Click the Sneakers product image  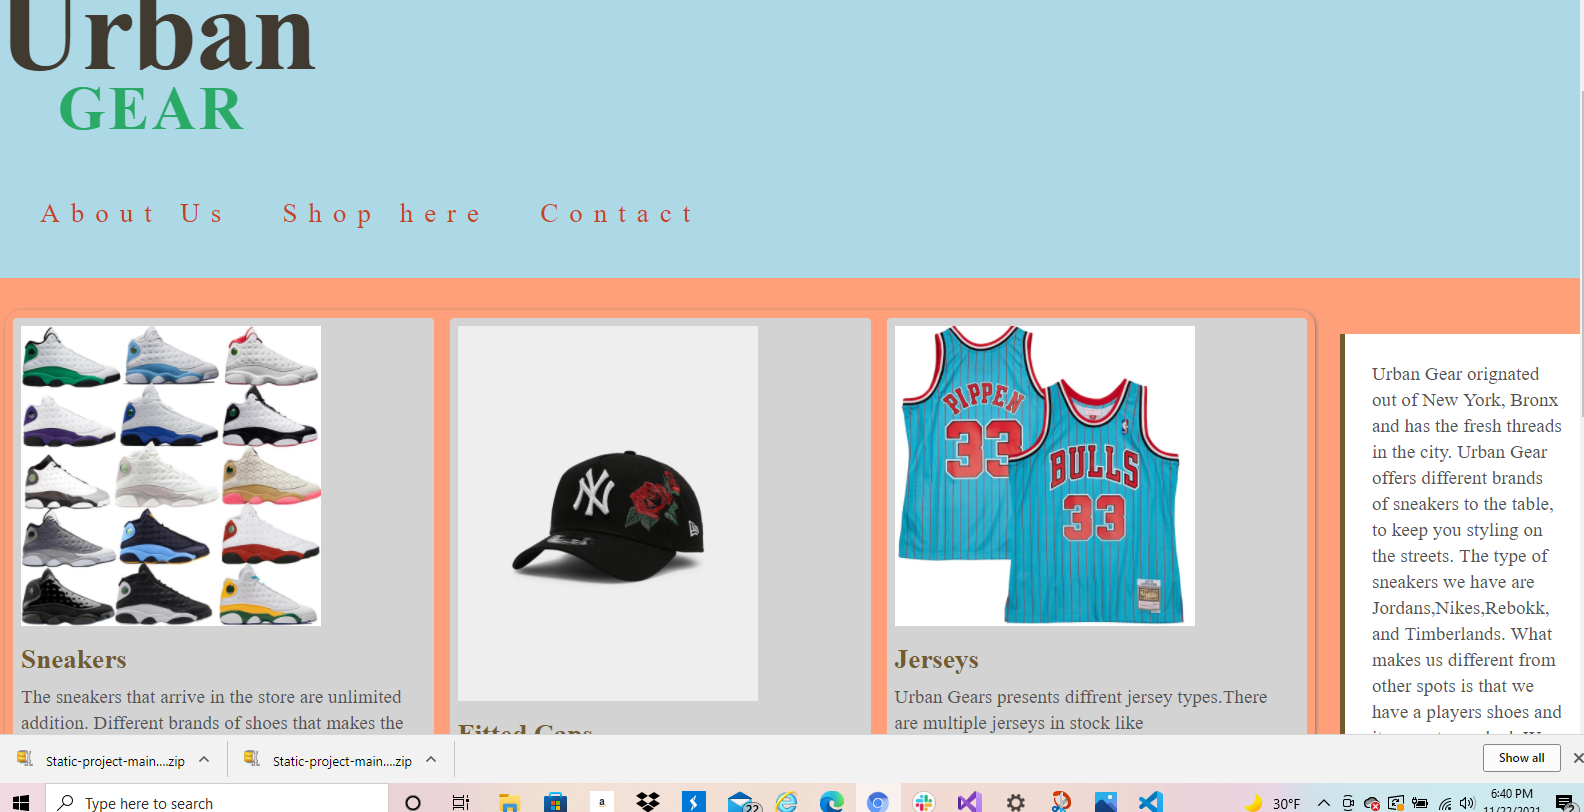click(x=171, y=476)
